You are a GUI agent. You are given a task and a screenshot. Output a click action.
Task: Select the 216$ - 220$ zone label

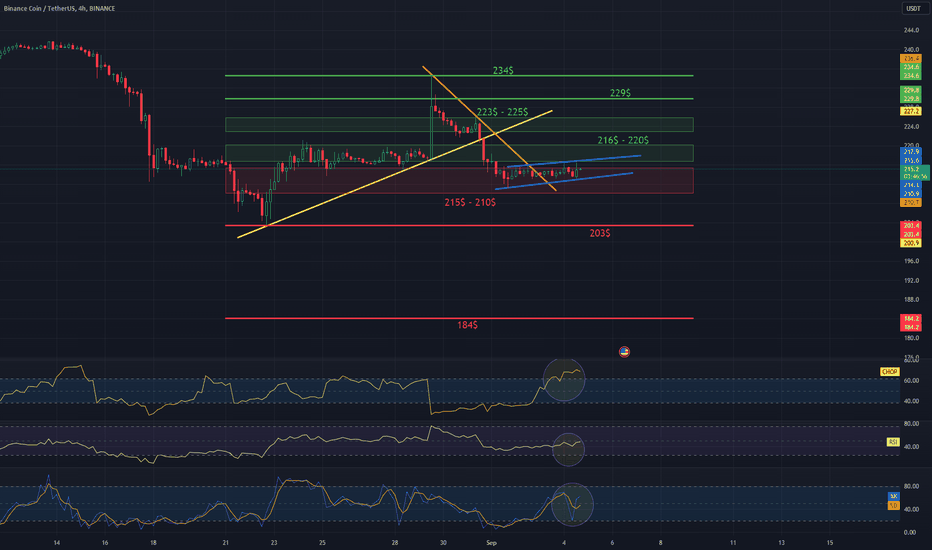(623, 140)
